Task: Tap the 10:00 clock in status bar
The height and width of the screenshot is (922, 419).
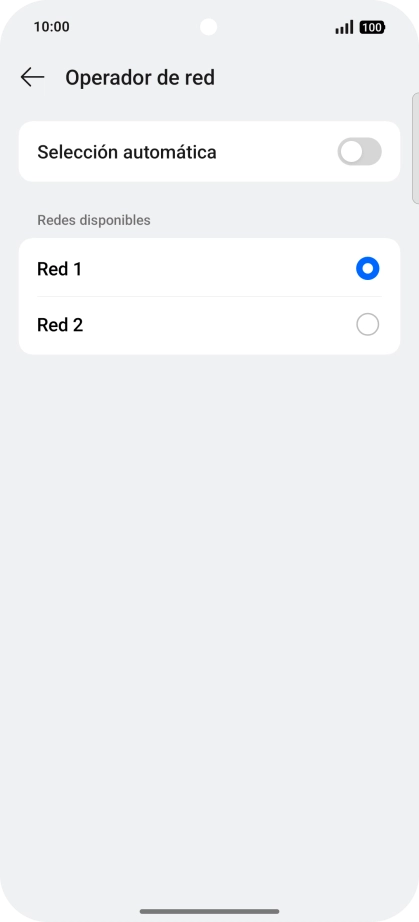Action: click(x=51, y=27)
